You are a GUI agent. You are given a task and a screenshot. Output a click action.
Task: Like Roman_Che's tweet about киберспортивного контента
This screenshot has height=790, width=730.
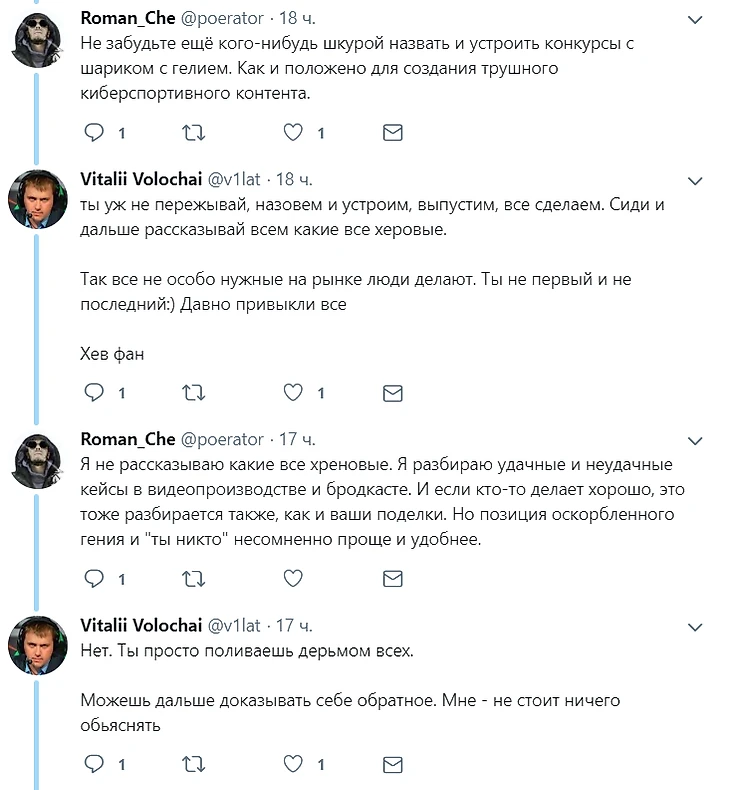293,133
